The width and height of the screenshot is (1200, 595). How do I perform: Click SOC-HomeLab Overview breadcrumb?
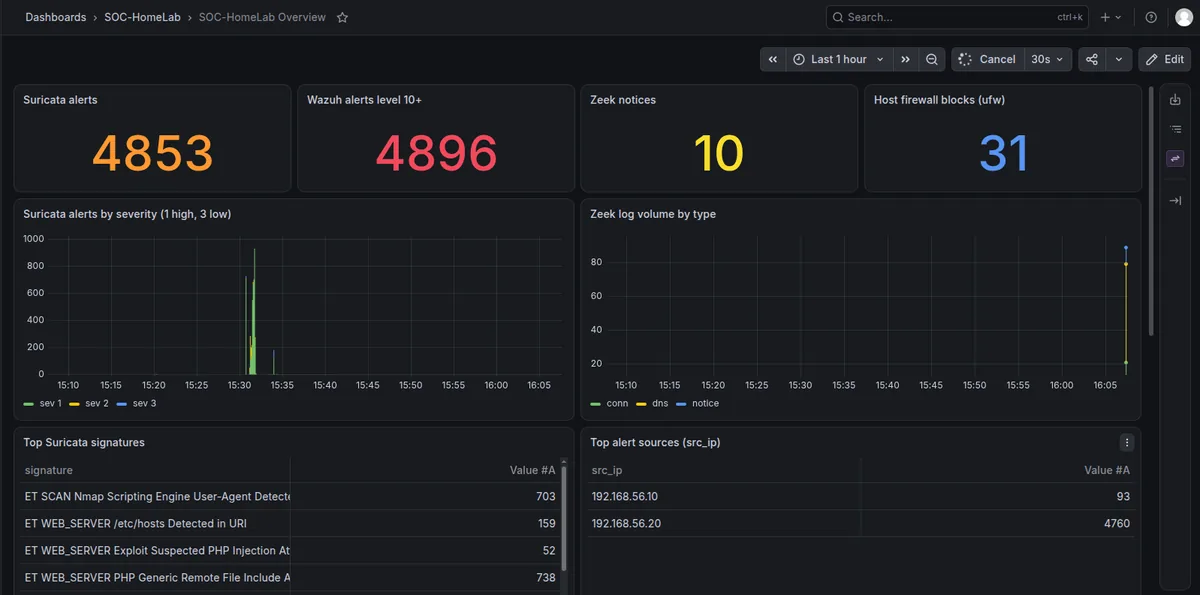tap(262, 17)
